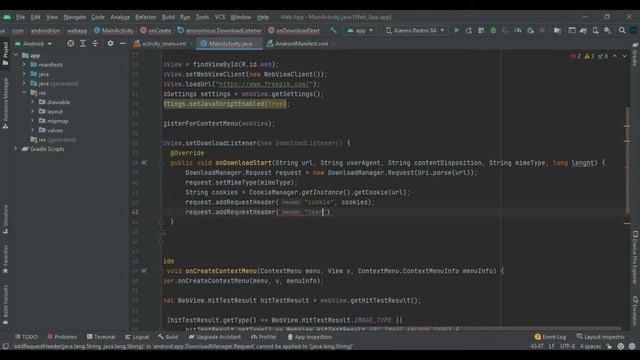Open the SDK Manager download icon
640x360 pixels.
[608, 30]
